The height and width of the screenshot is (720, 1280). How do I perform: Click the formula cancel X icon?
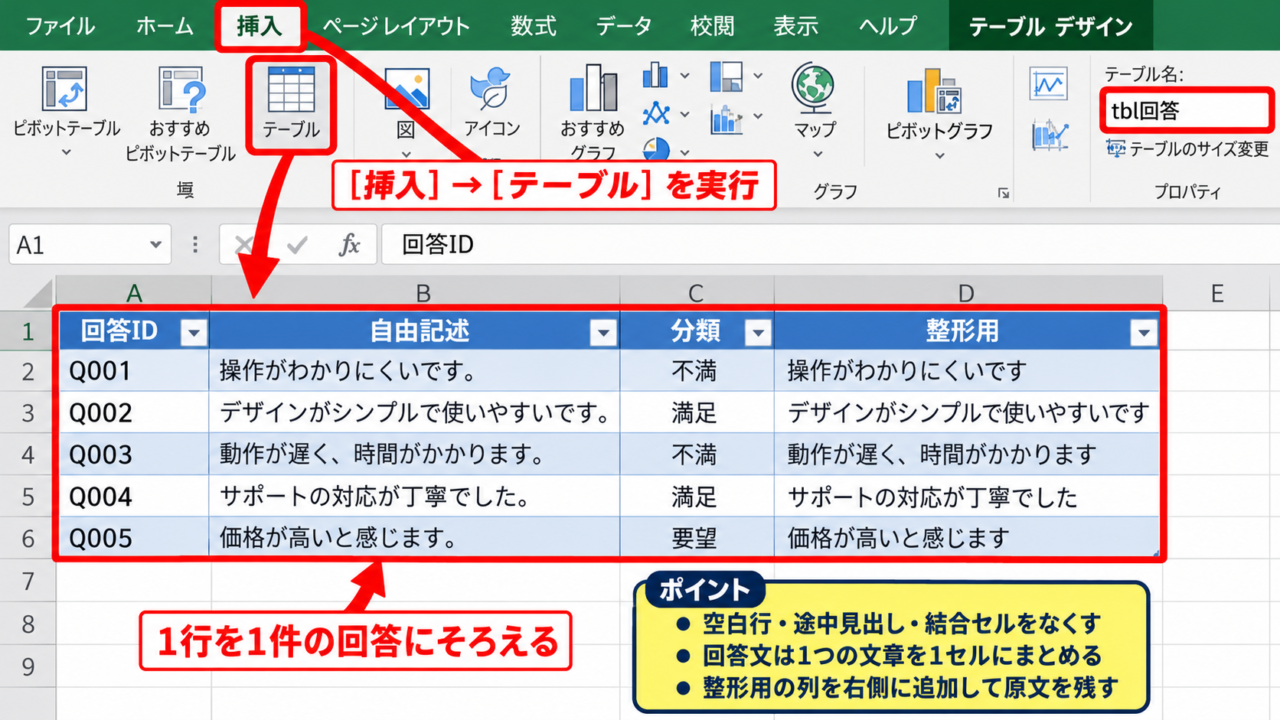(x=244, y=245)
